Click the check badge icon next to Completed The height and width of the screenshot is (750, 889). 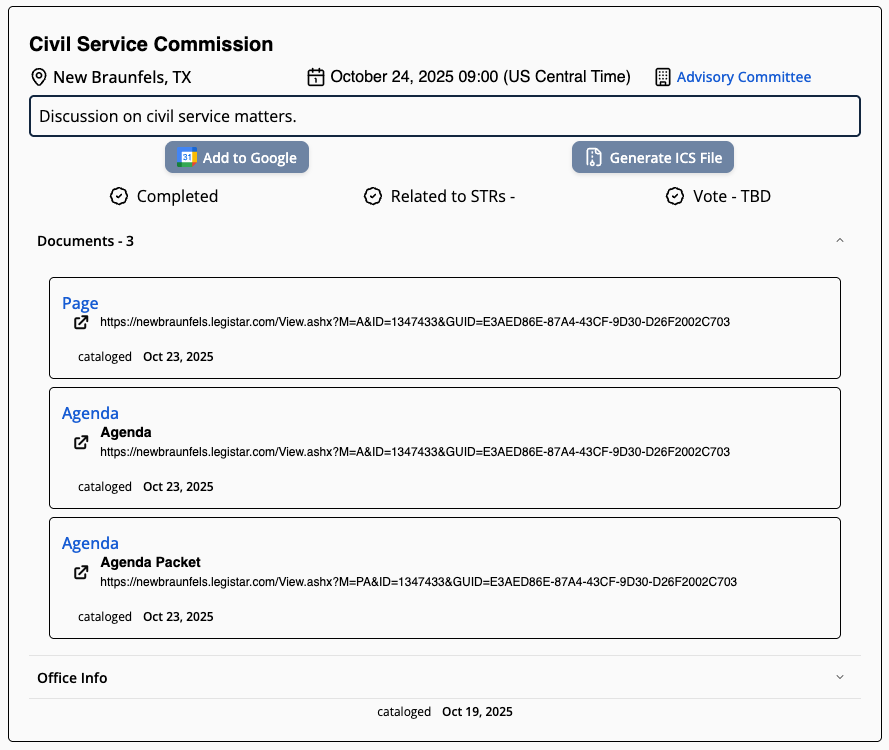point(119,196)
